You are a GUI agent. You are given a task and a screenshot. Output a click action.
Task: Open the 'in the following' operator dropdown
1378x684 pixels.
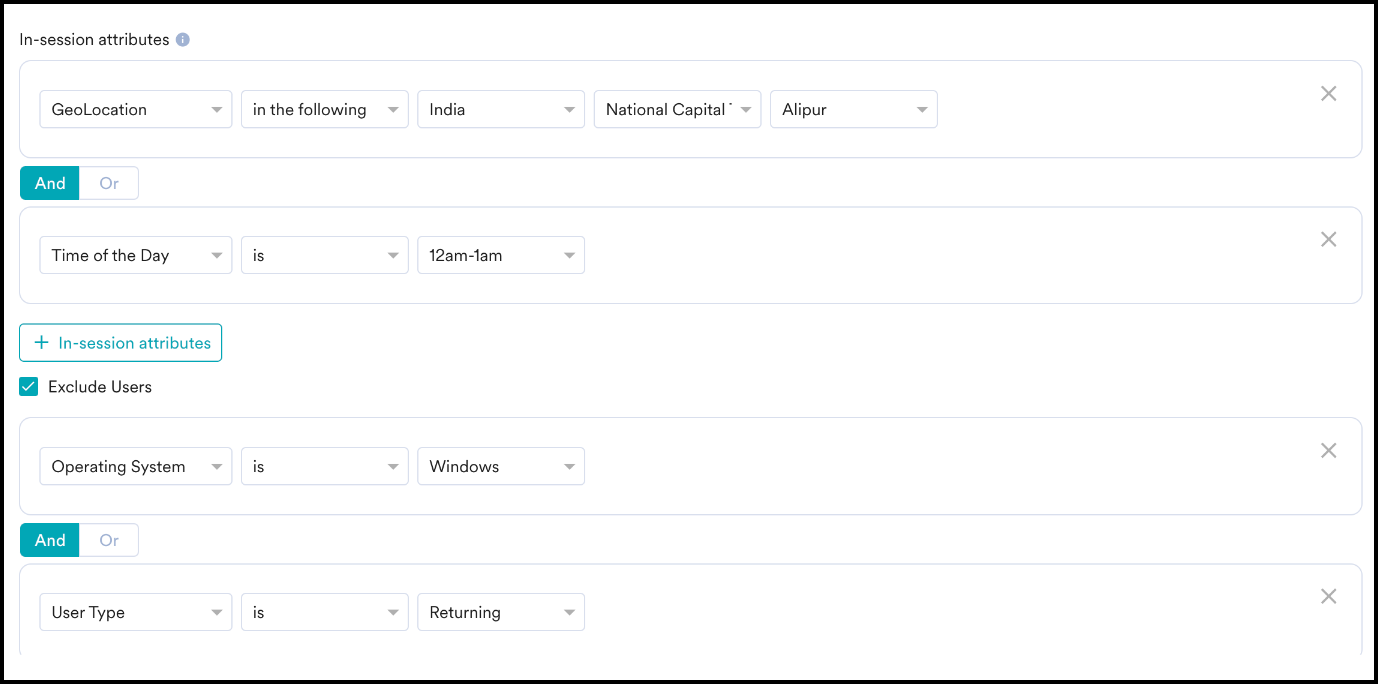[x=324, y=110]
